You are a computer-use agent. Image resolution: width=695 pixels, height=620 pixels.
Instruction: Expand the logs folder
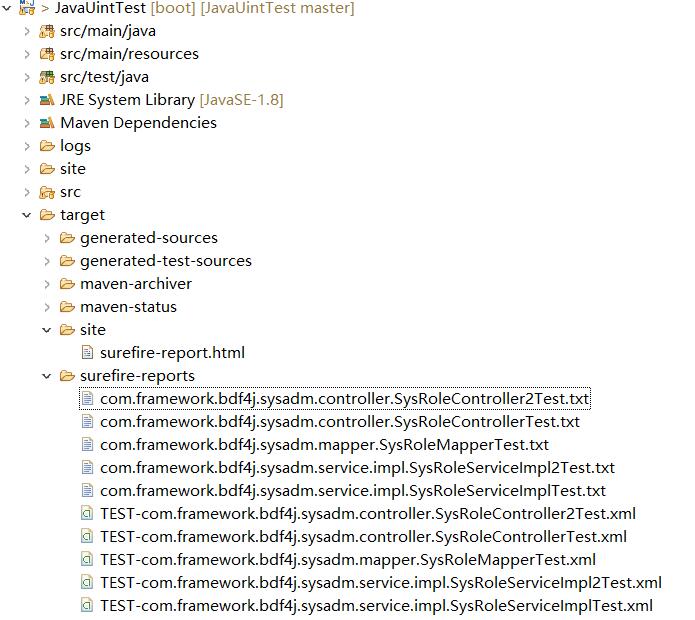27,146
